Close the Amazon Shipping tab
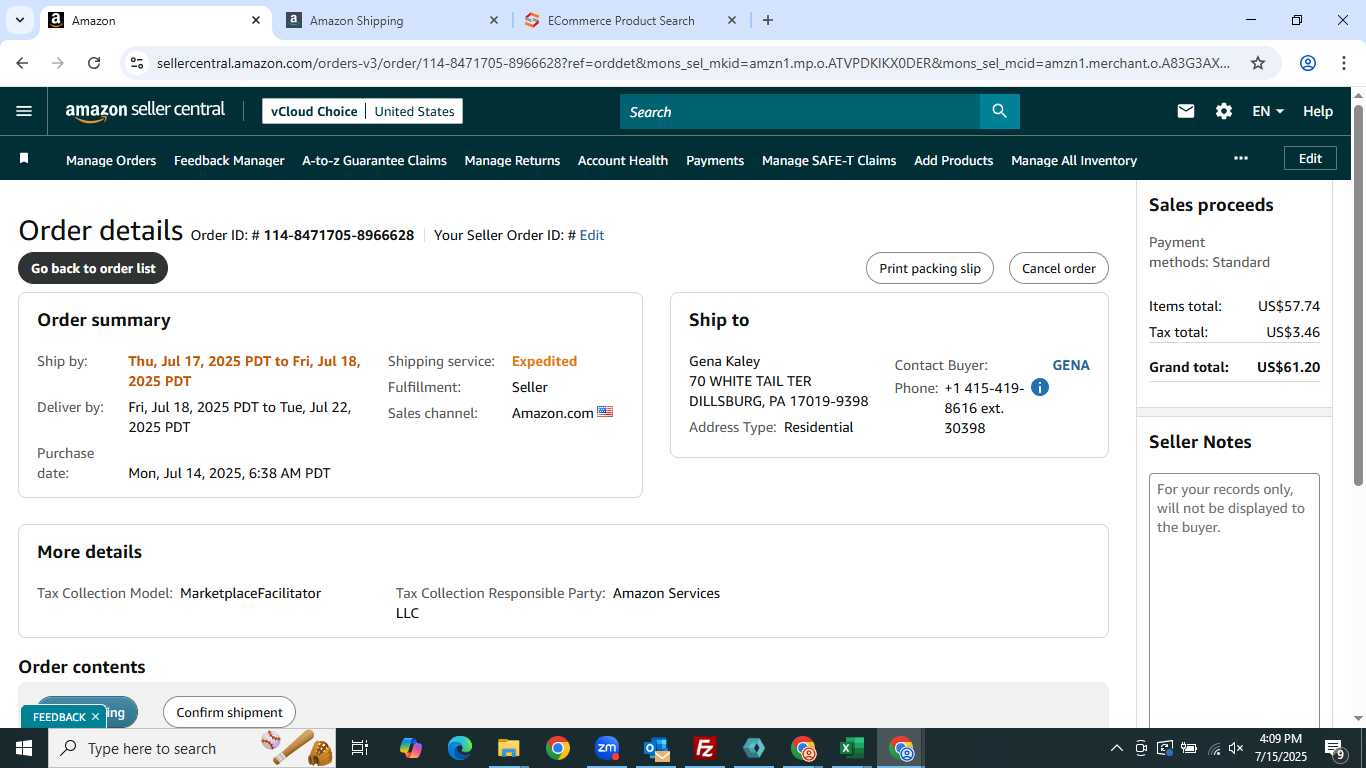 click(494, 20)
